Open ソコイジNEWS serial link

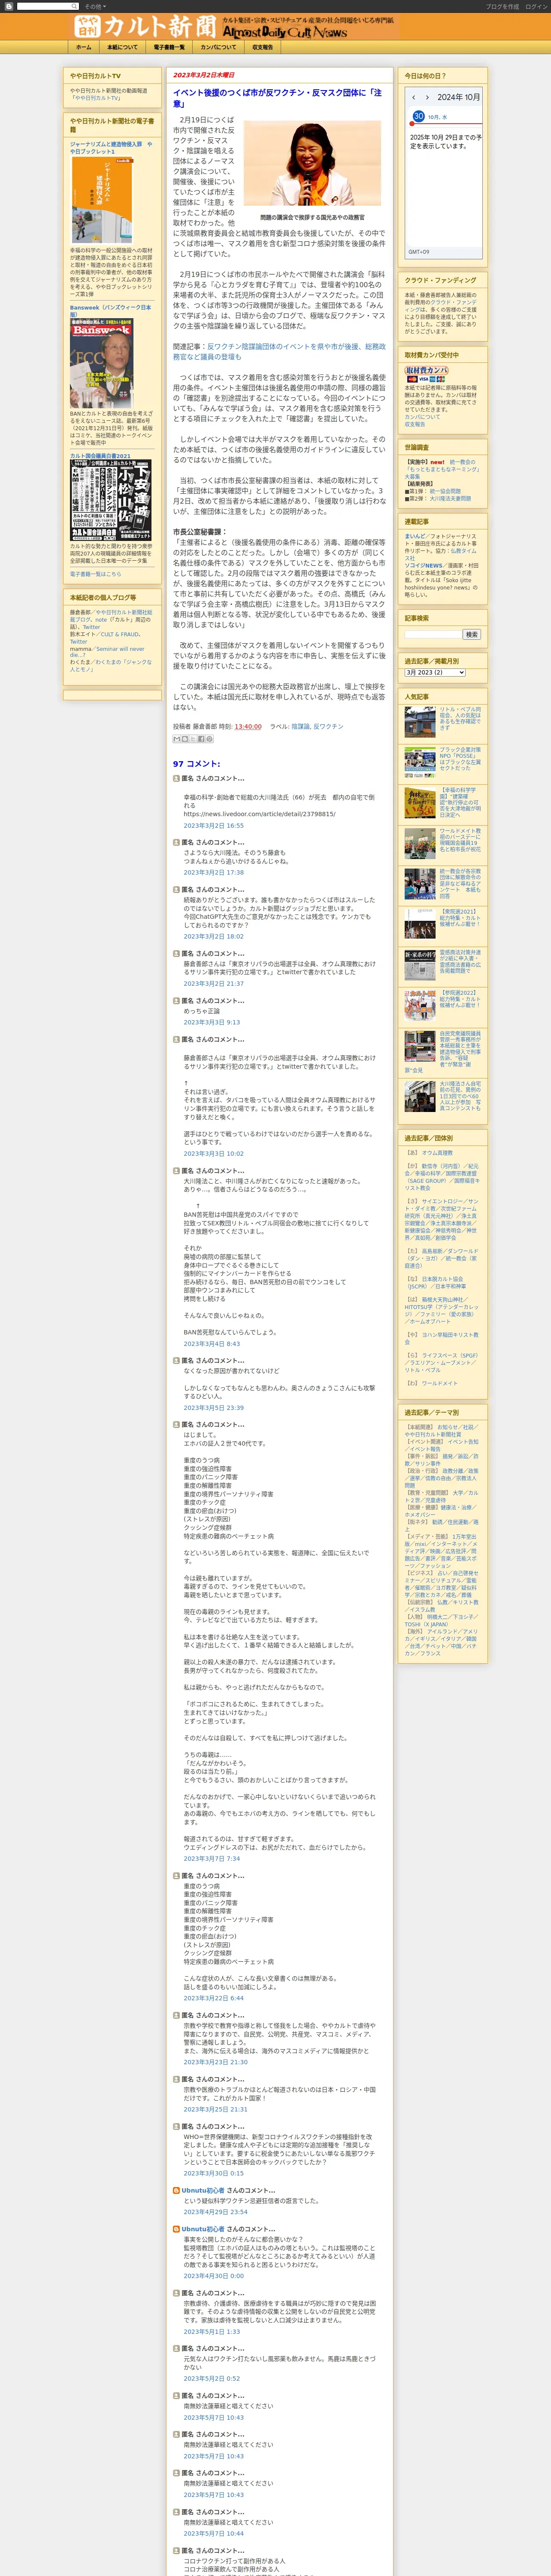coord(423,565)
